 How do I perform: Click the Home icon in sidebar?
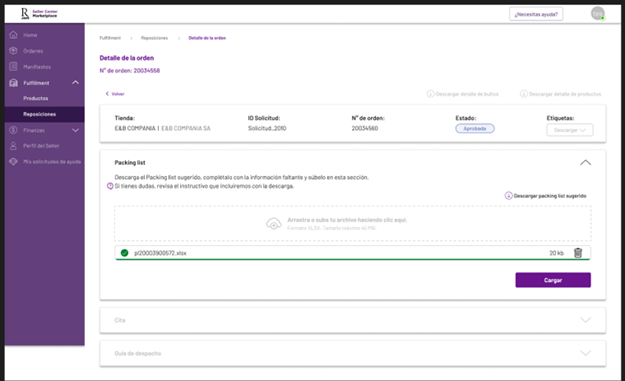click(x=13, y=35)
